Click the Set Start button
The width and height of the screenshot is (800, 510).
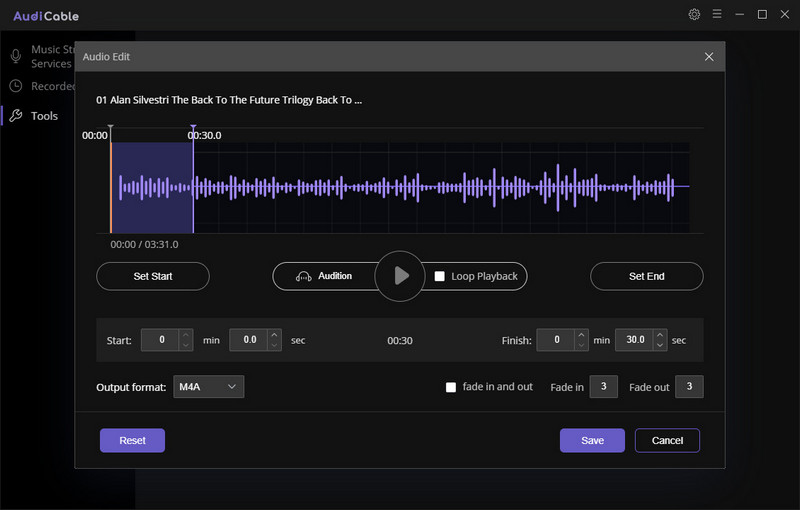tap(153, 276)
